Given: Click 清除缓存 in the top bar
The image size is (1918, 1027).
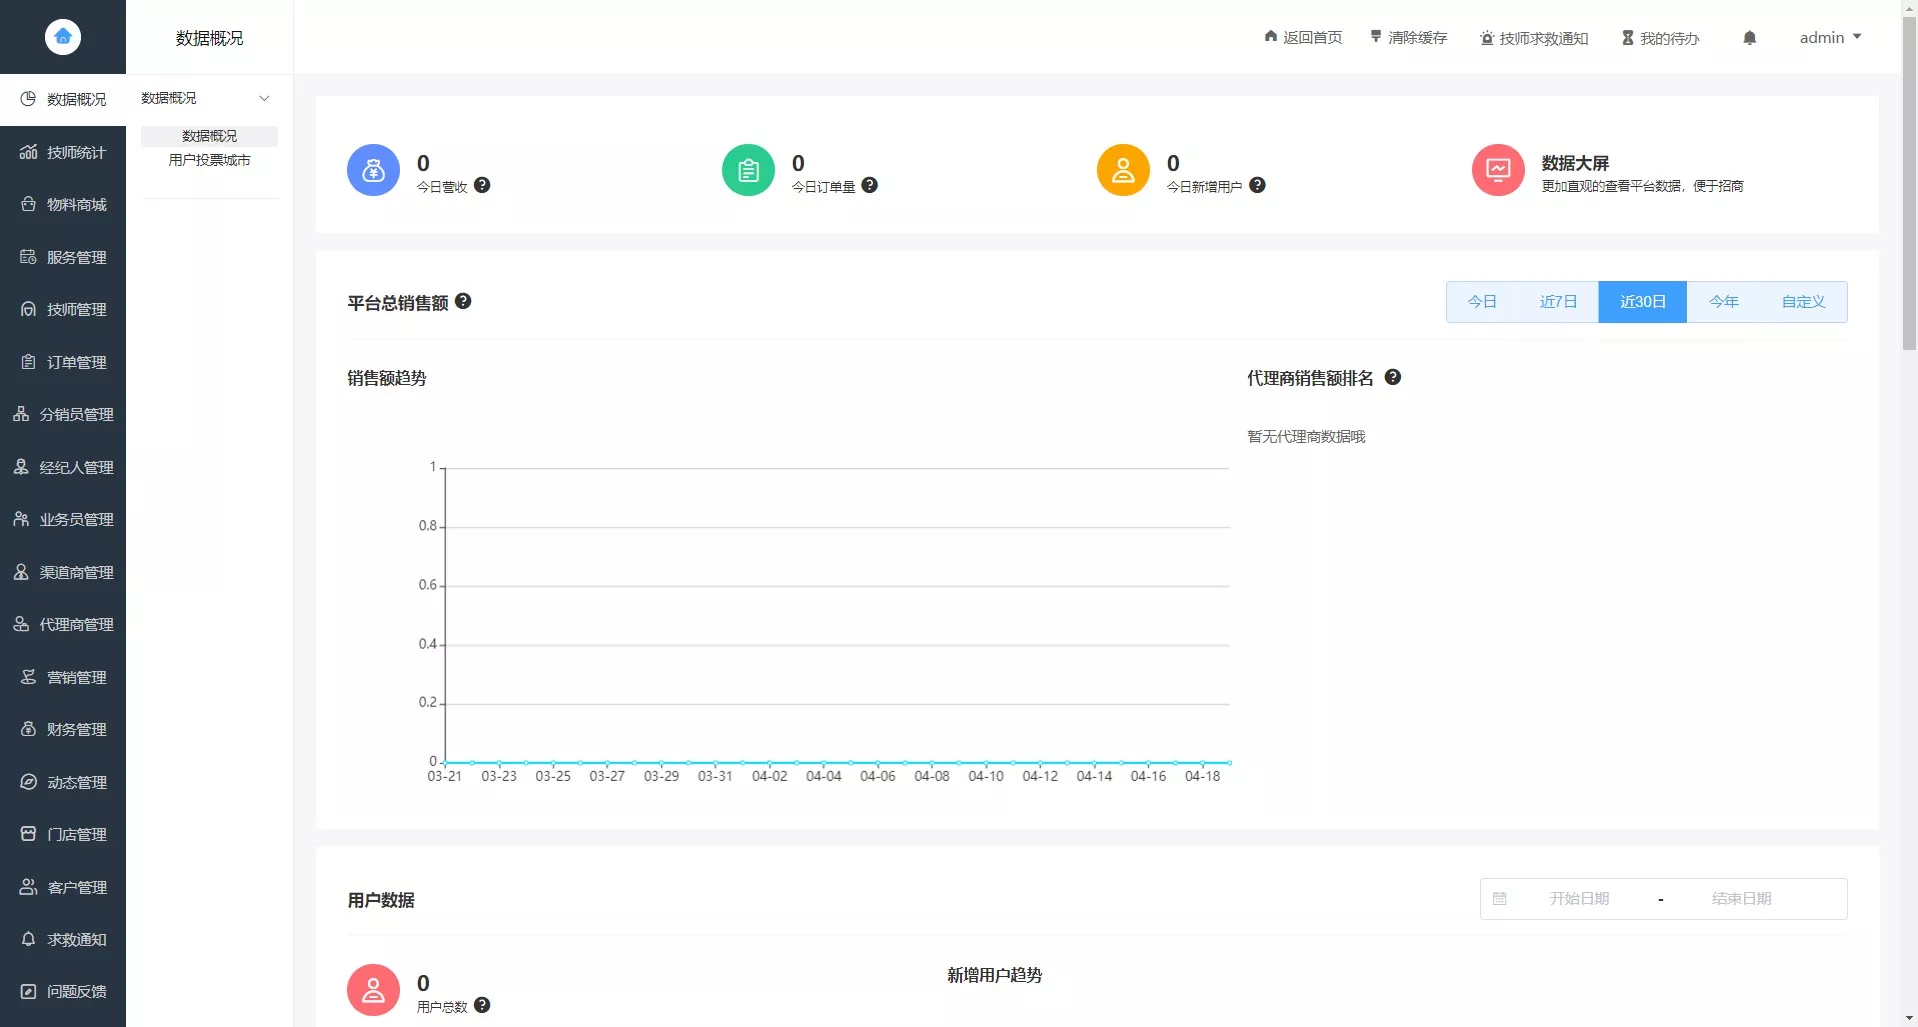Looking at the screenshot, I should (x=1408, y=38).
